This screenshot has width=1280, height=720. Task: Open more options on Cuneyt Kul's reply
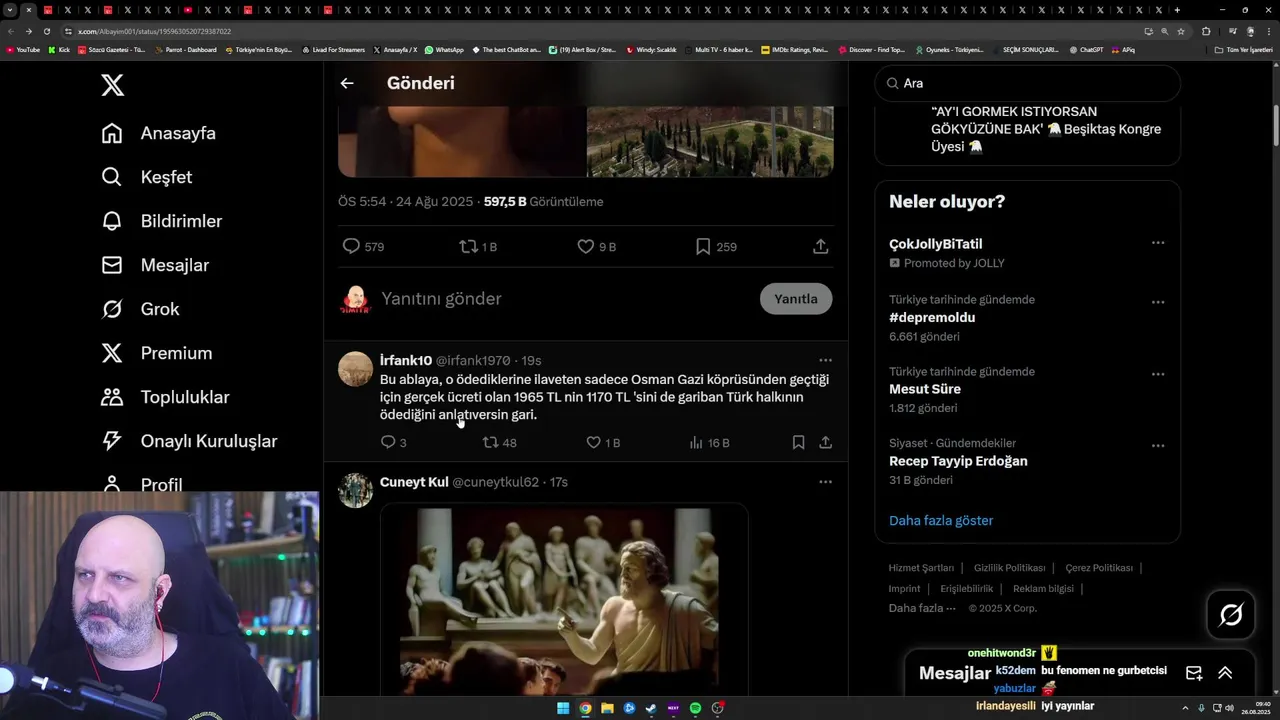(x=825, y=482)
